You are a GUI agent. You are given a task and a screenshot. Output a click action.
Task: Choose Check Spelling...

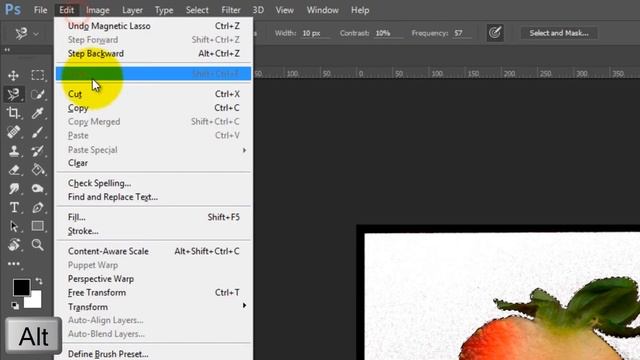pyautogui.click(x=153, y=183)
